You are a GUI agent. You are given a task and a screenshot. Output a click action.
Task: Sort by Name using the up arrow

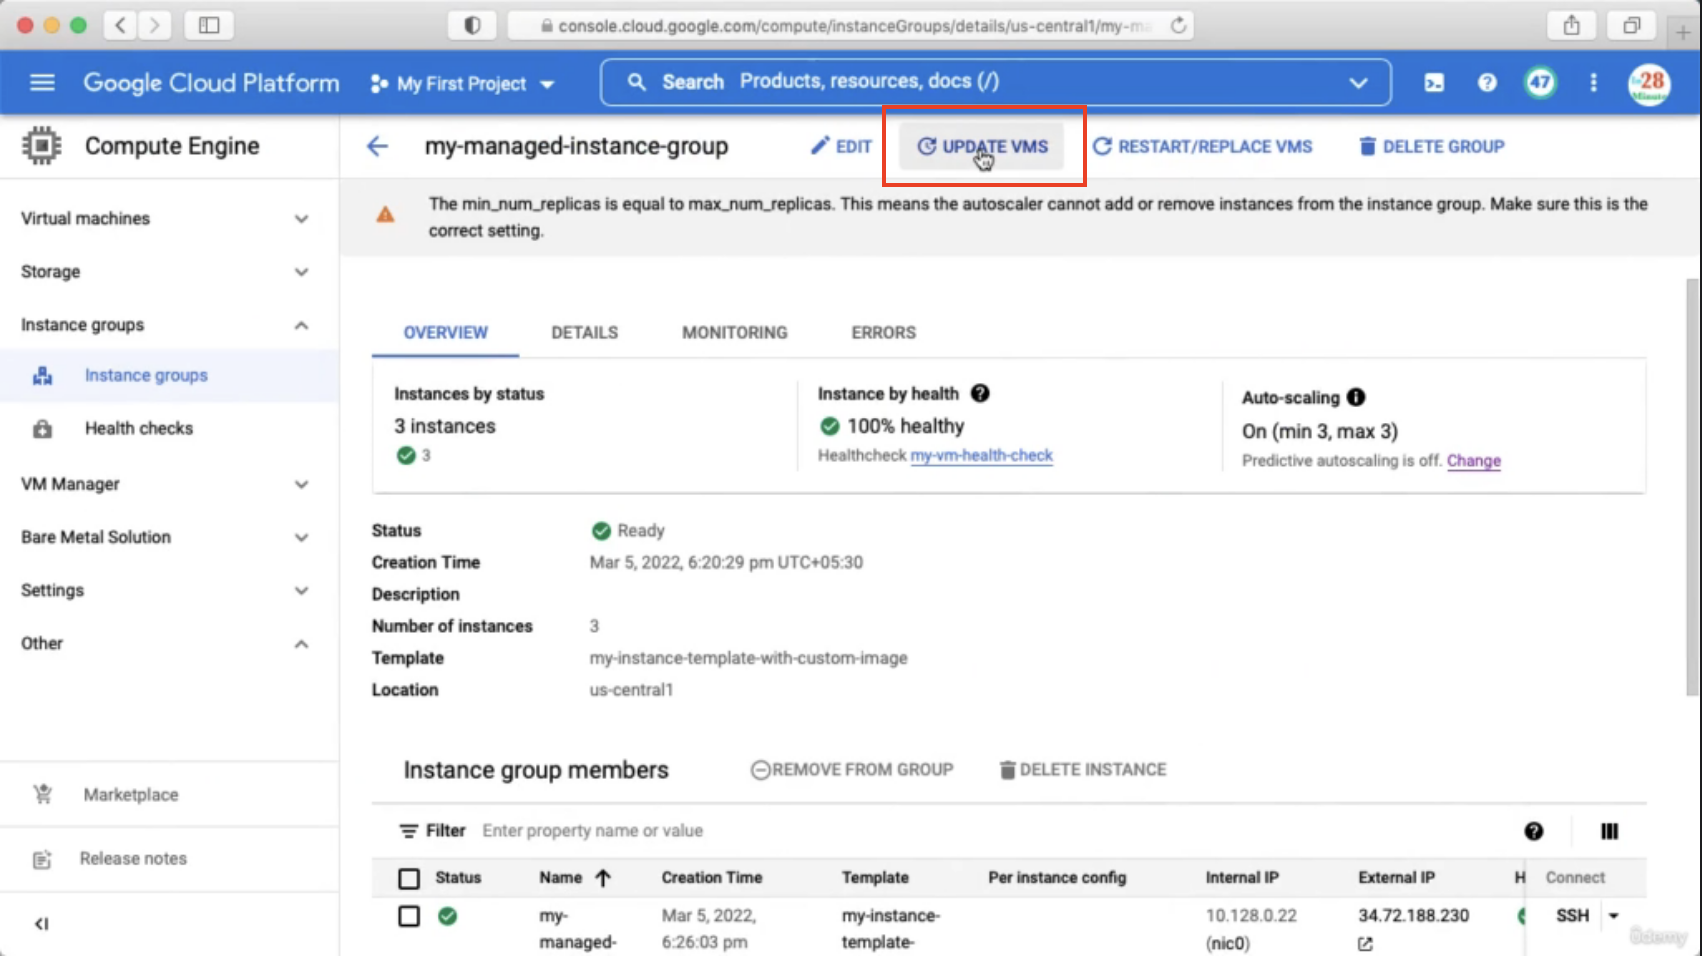[x=603, y=878]
